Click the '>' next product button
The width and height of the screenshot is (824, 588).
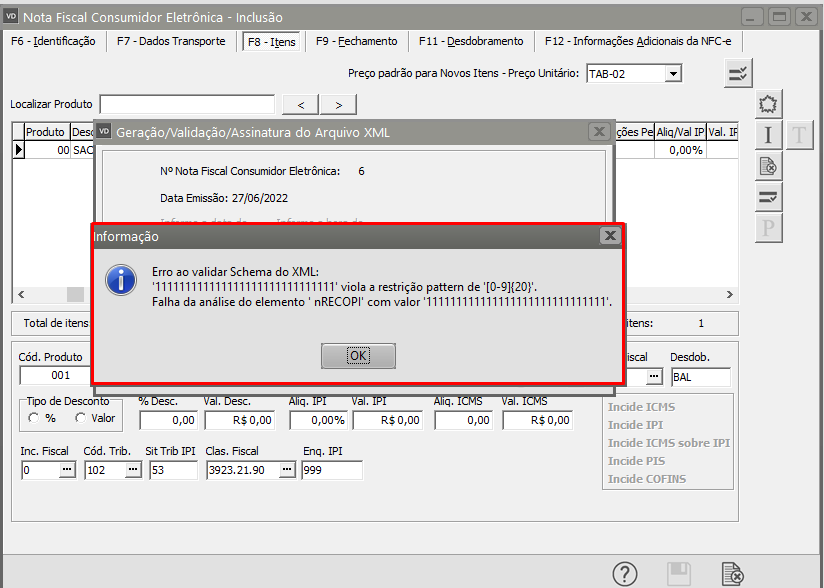[339, 105]
